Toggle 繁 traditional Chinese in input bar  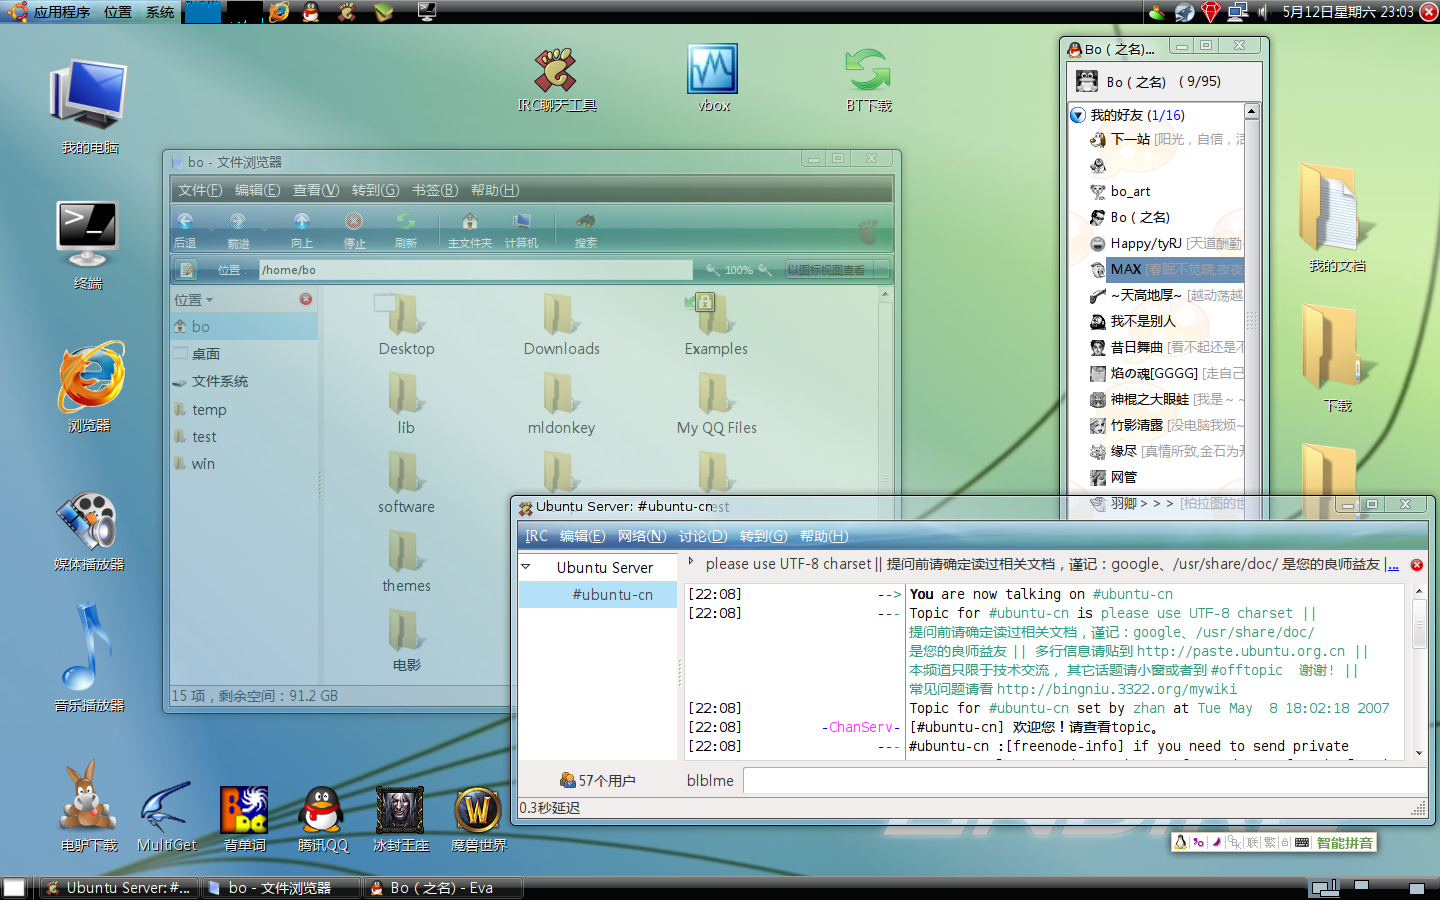coord(1270,843)
